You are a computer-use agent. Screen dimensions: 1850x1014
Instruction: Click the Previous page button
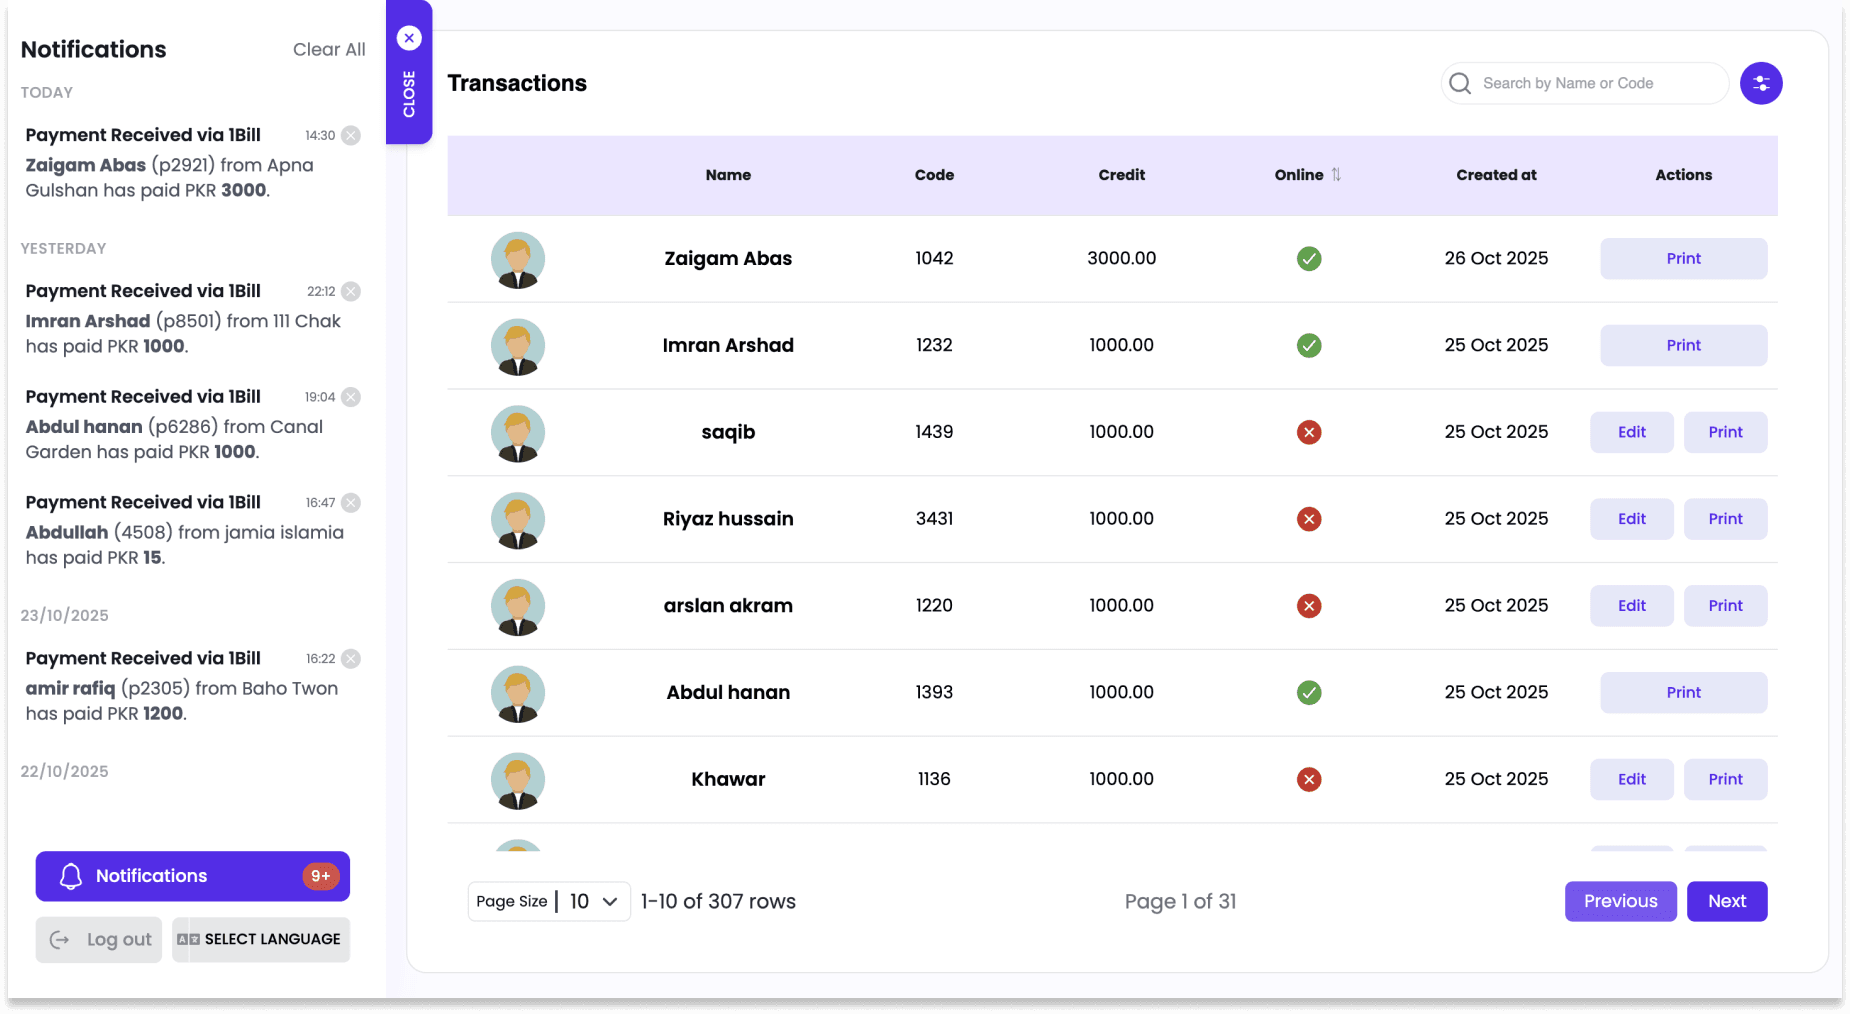tap(1620, 901)
